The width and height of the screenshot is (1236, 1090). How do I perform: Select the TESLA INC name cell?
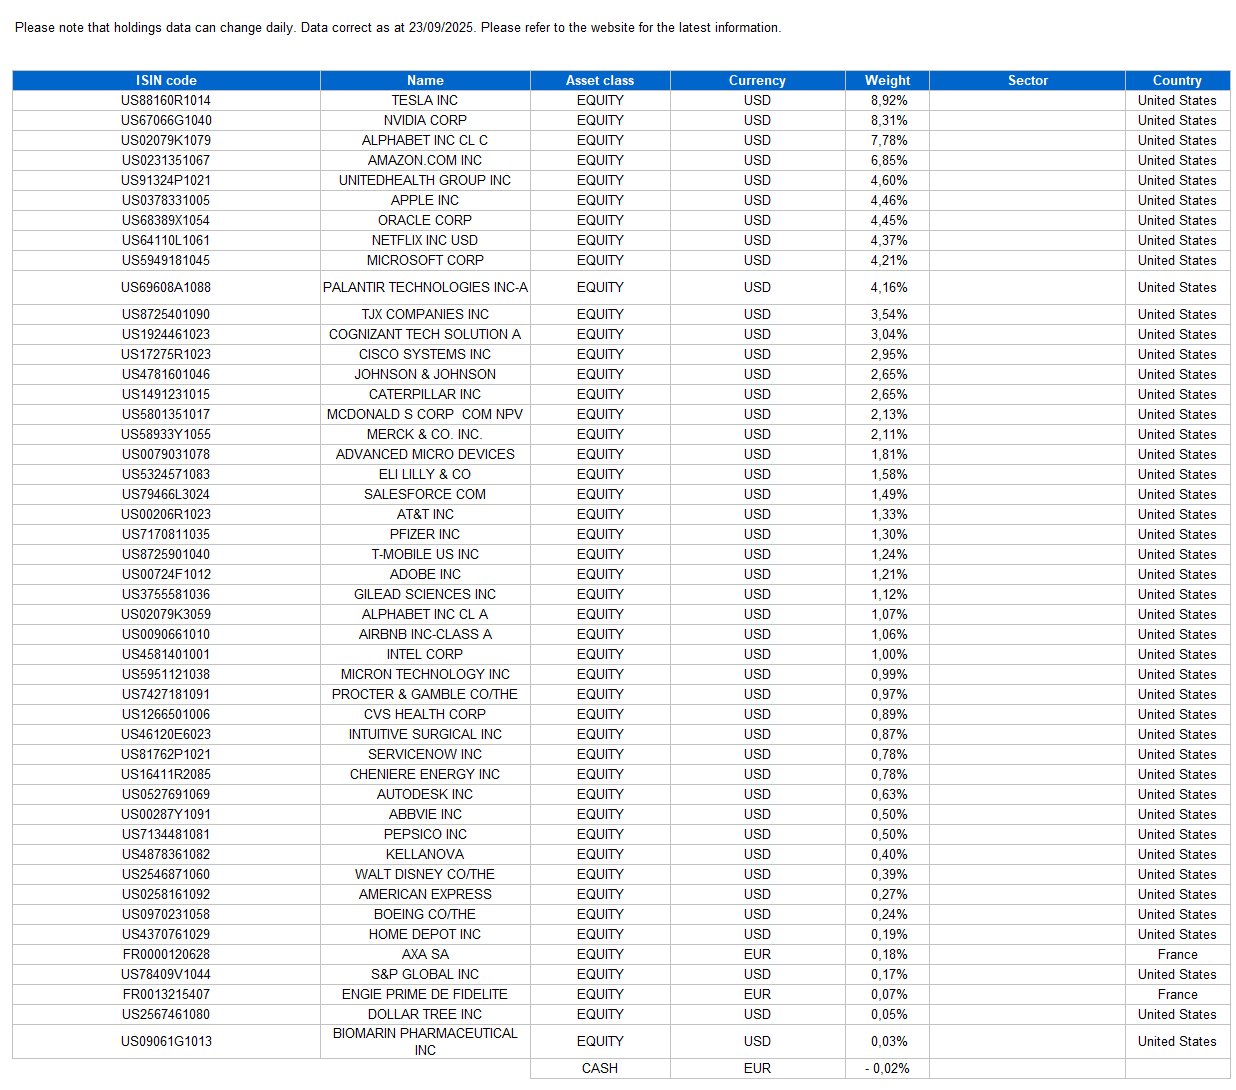point(425,100)
